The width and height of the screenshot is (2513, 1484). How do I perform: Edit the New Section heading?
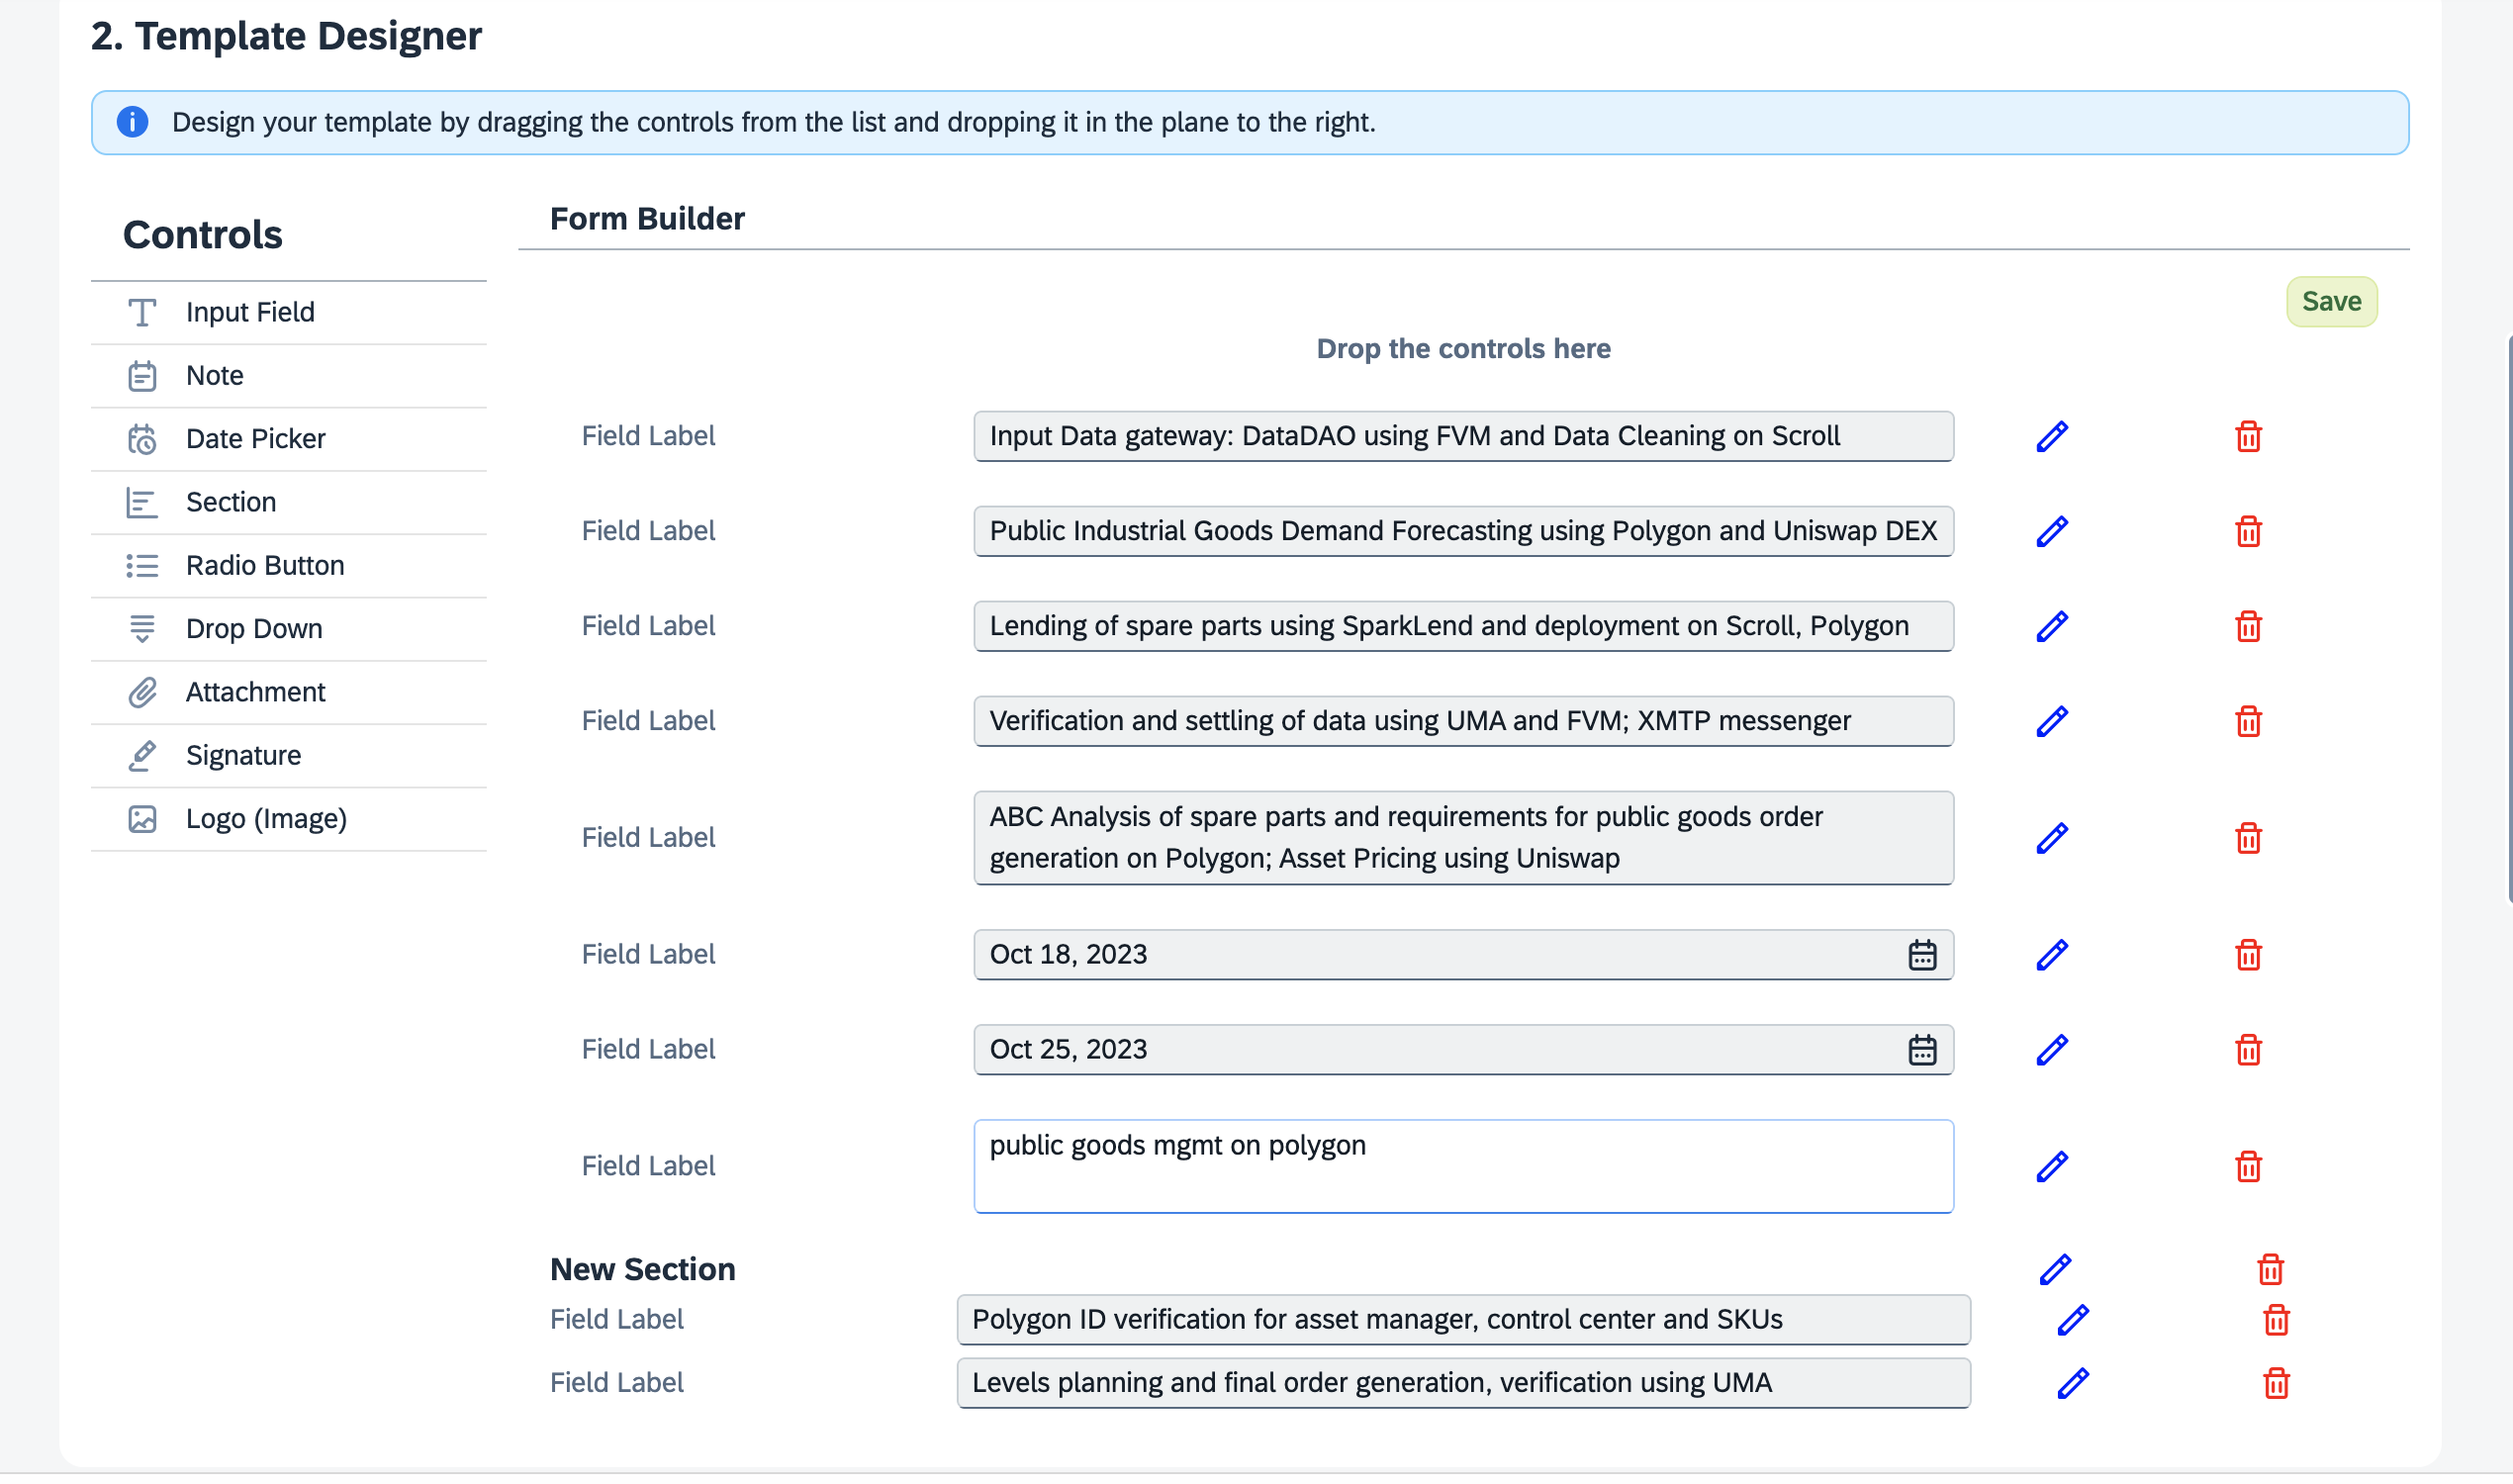2054,1269
